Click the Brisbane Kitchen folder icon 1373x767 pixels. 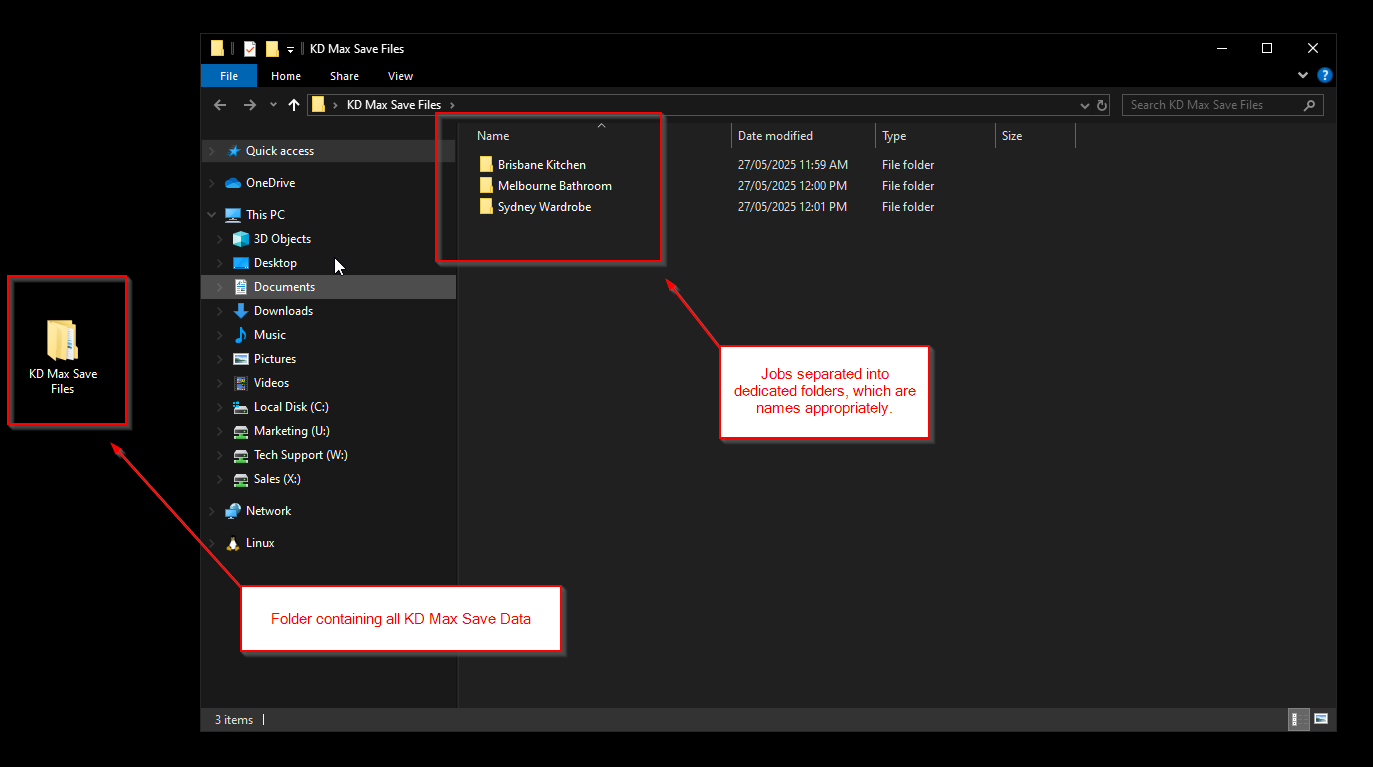[x=486, y=164]
